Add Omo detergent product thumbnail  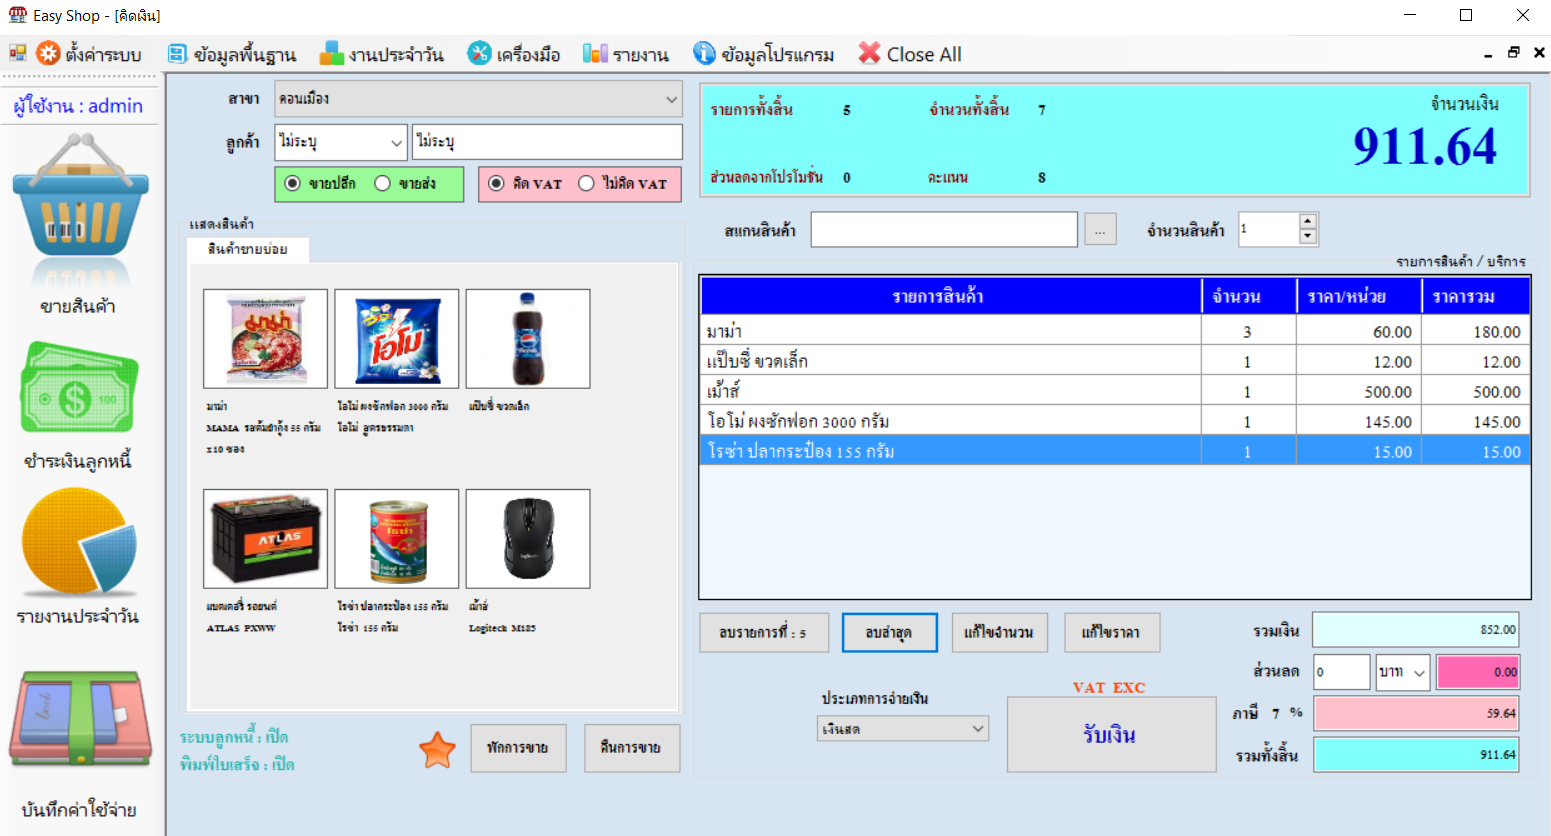coord(397,339)
